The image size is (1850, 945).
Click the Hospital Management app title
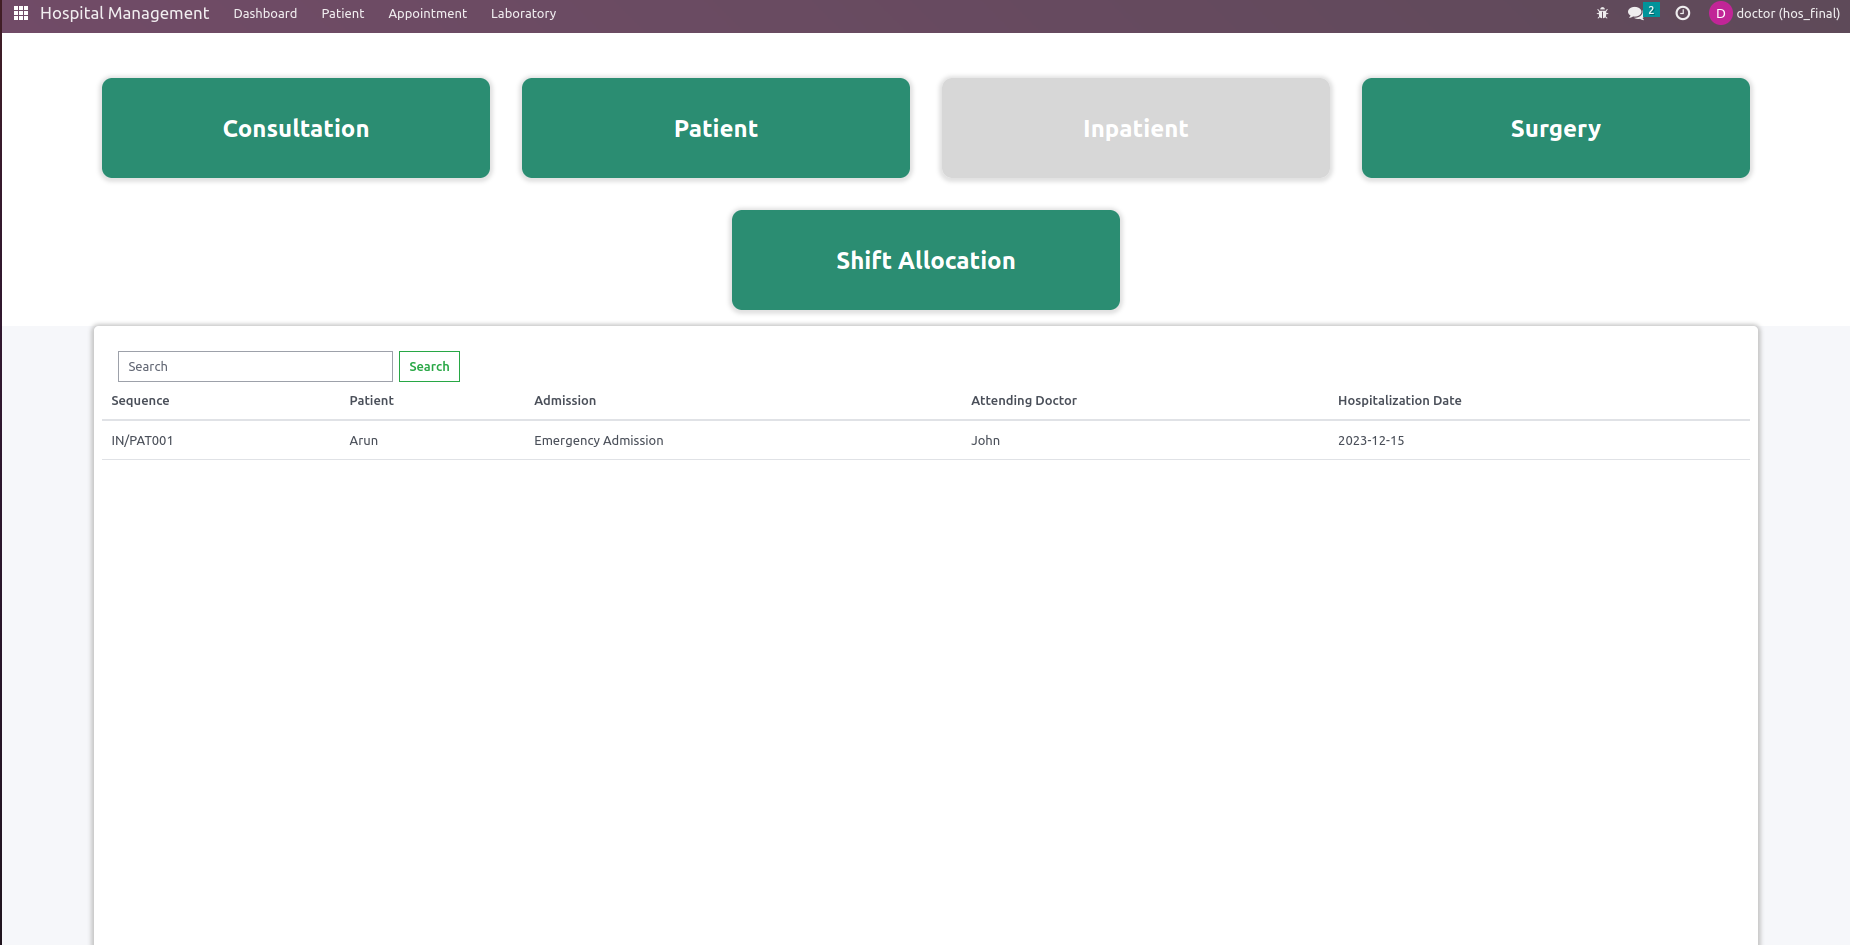pos(124,13)
